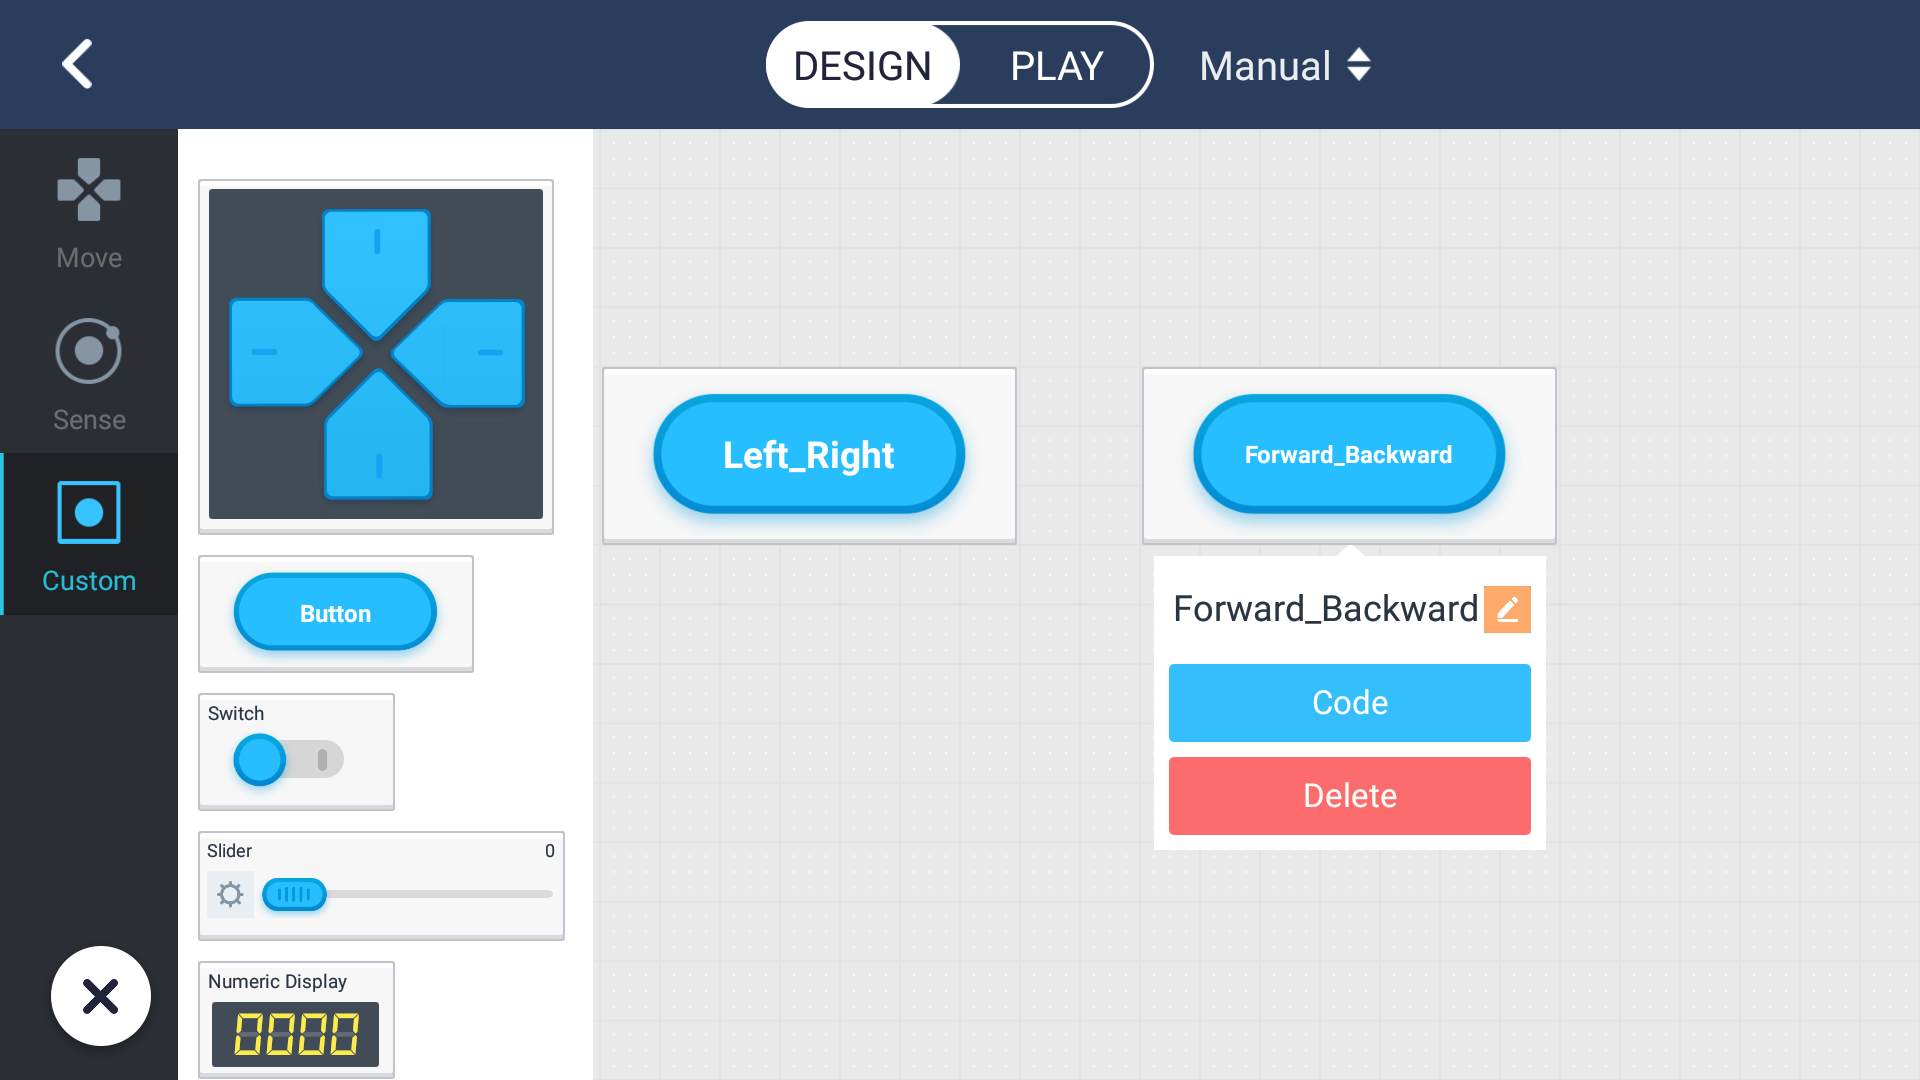
Task: Click the slider value 0
Action: click(x=549, y=851)
